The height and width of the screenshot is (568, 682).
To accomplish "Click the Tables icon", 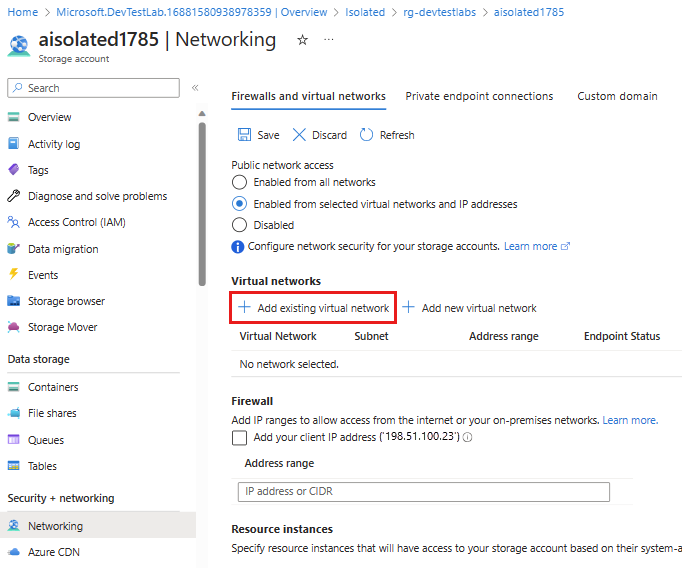I will [13, 466].
